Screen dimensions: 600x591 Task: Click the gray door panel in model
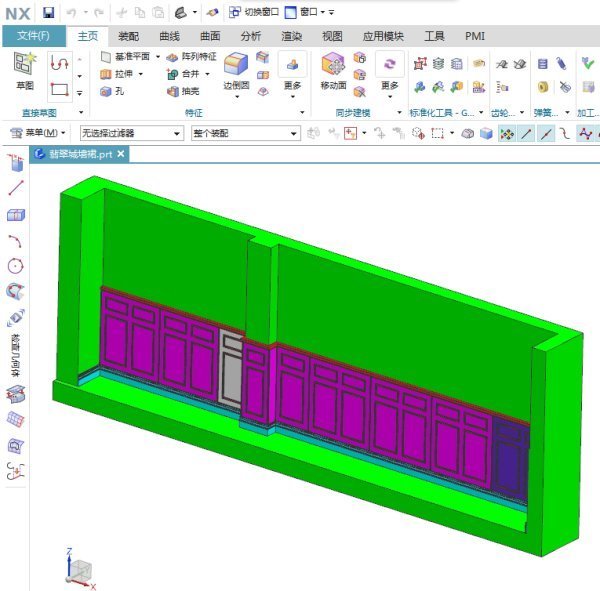coord(230,370)
